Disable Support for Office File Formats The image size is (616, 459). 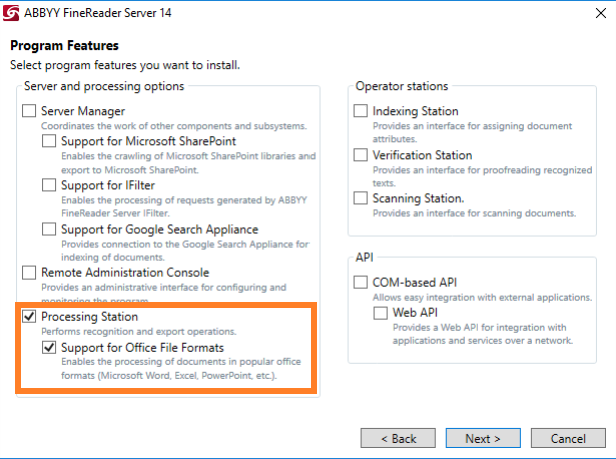point(49,347)
